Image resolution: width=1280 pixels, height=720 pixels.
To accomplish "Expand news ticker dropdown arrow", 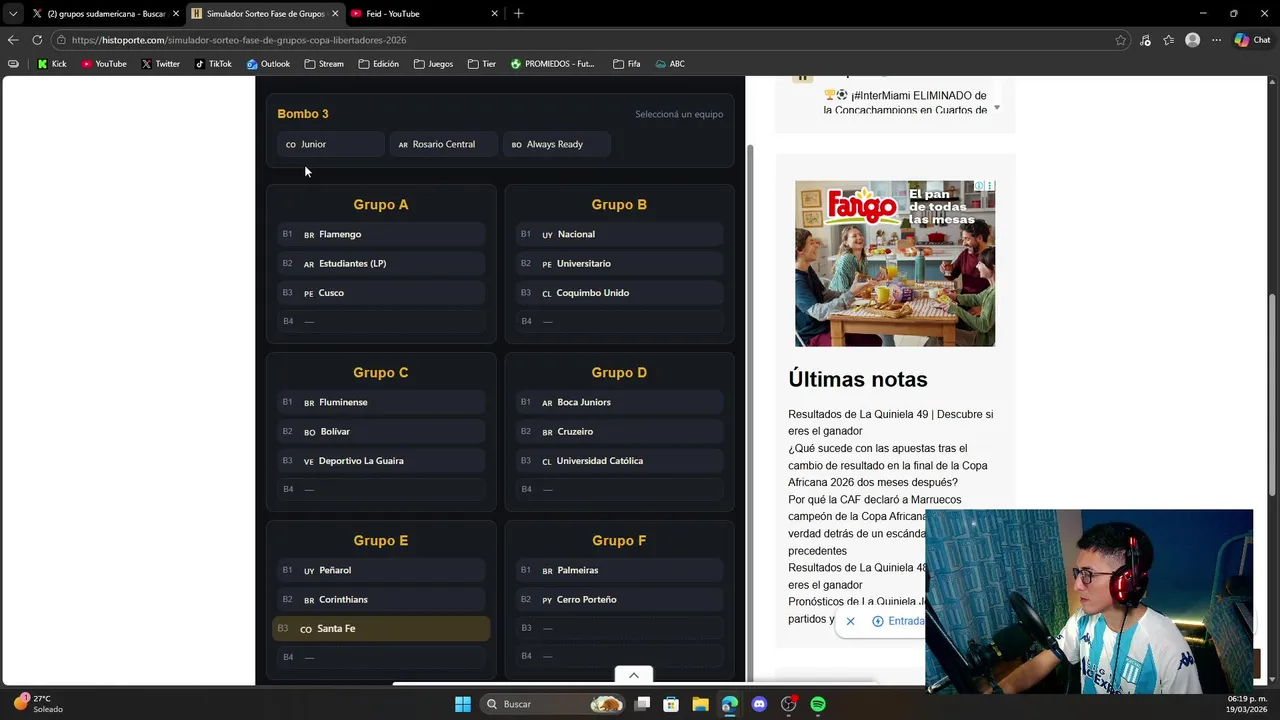I will pos(997,107).
